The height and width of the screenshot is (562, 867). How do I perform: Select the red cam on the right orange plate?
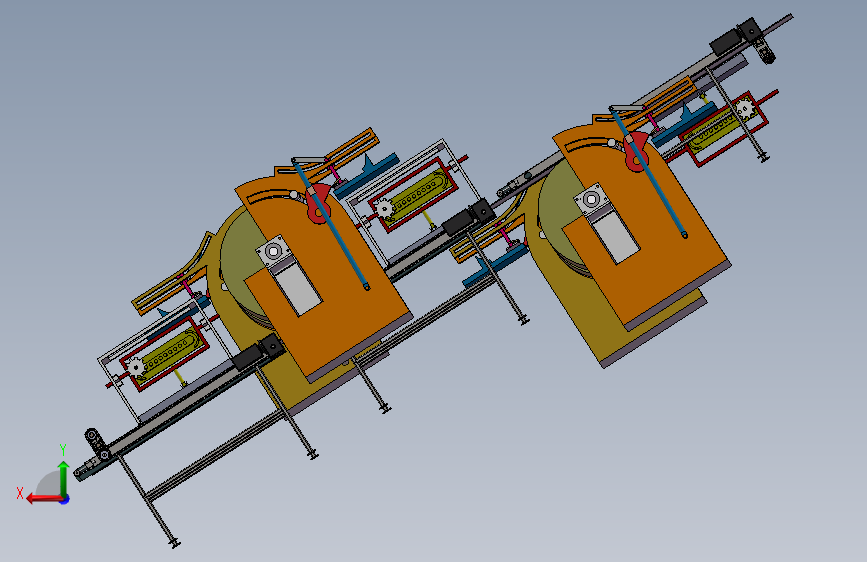point(636,151)
